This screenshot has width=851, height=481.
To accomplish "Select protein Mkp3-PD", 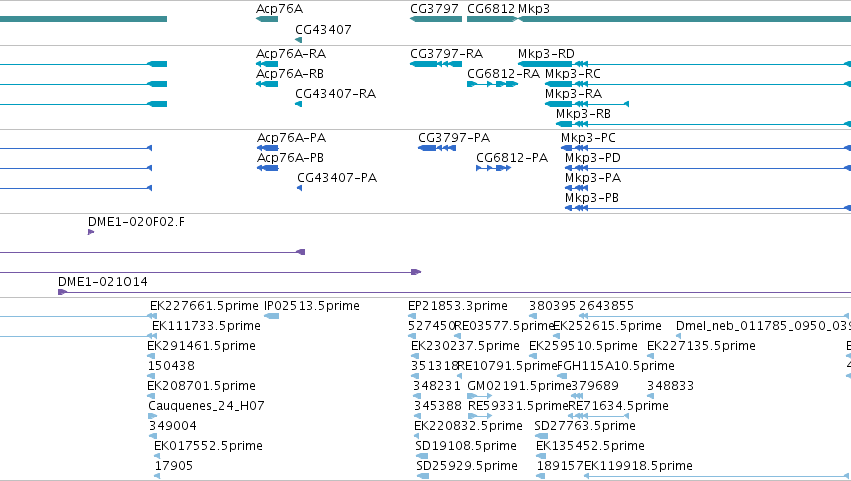I will [x=593, y=158].
